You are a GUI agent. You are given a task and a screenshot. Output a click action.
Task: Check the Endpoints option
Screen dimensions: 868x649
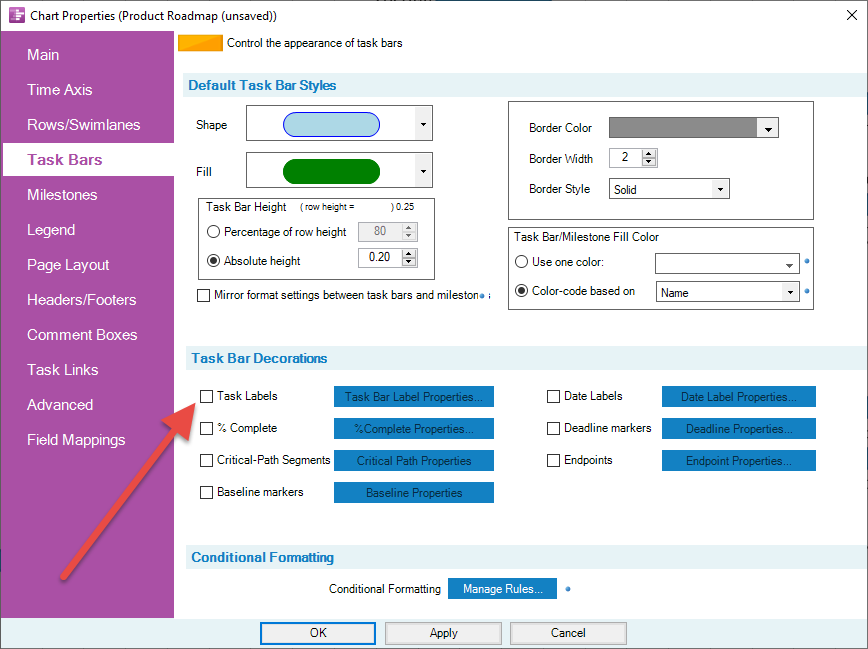coord(553,461)
